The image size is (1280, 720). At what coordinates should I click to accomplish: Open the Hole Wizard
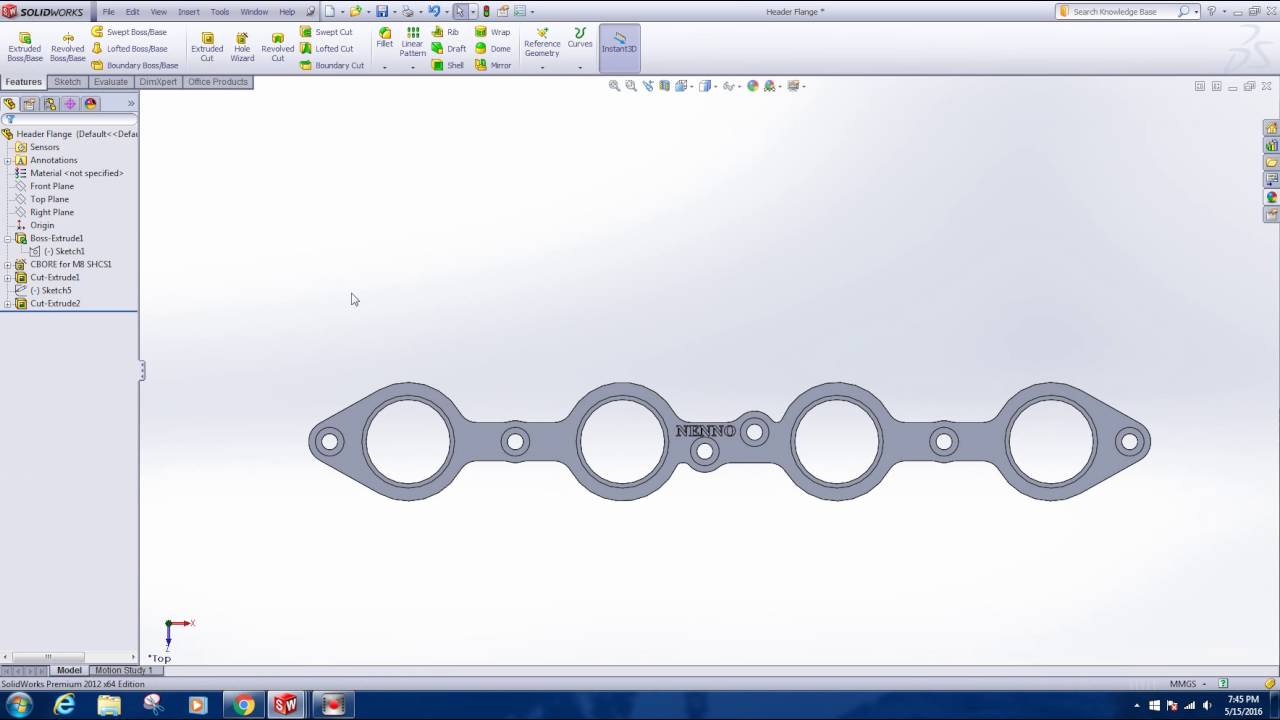(242, 47)
